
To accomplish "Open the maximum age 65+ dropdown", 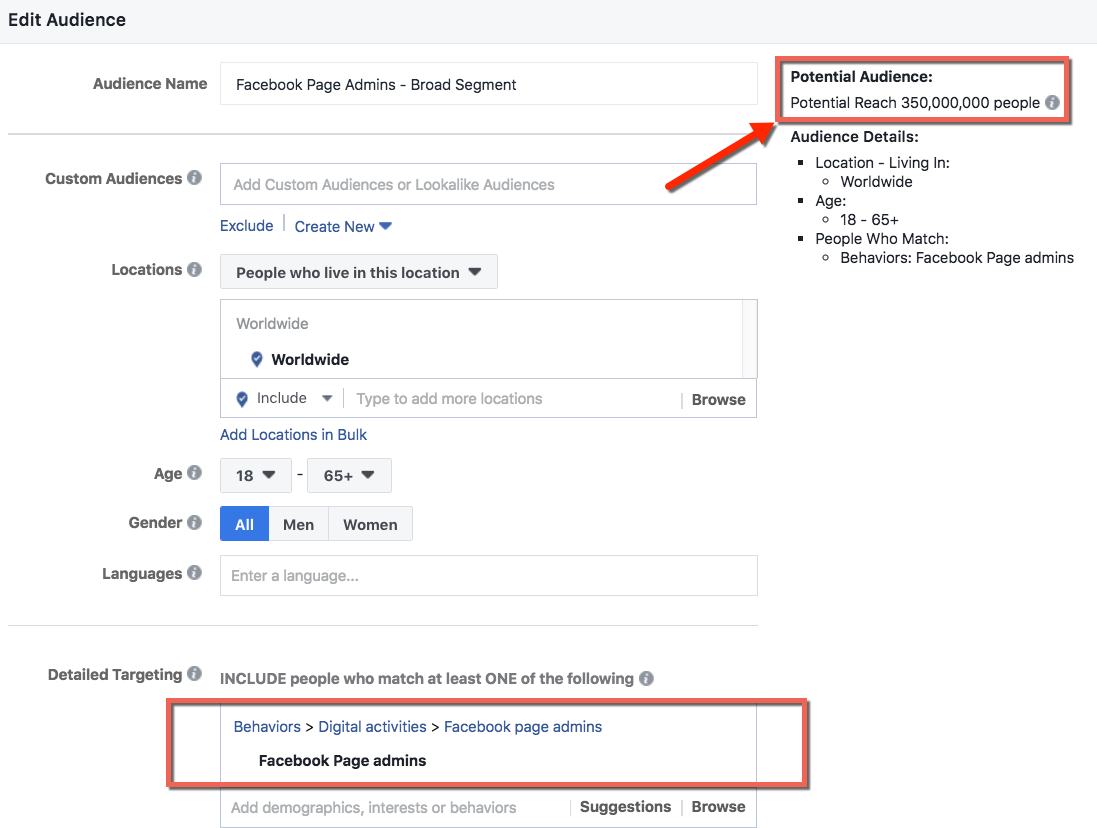I will [x=349, y=476].
